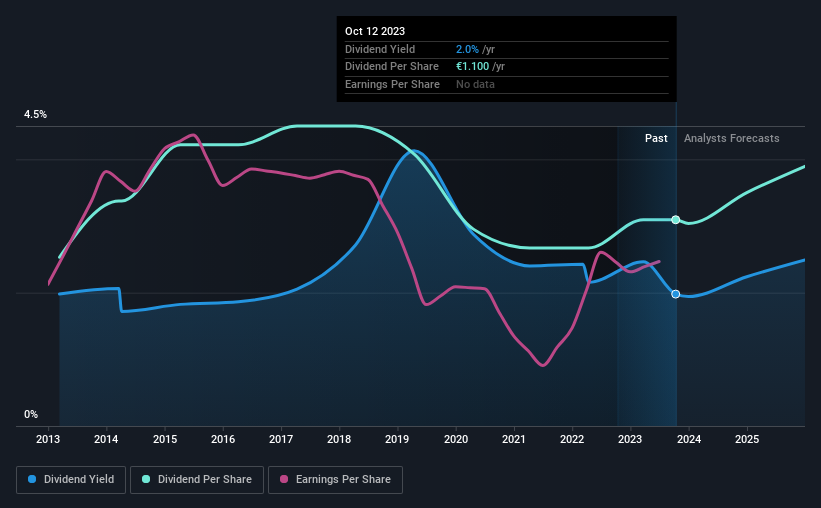Click the 2016 x-axis label
This screenshot has width=821, height=508.
coord(223,439)
